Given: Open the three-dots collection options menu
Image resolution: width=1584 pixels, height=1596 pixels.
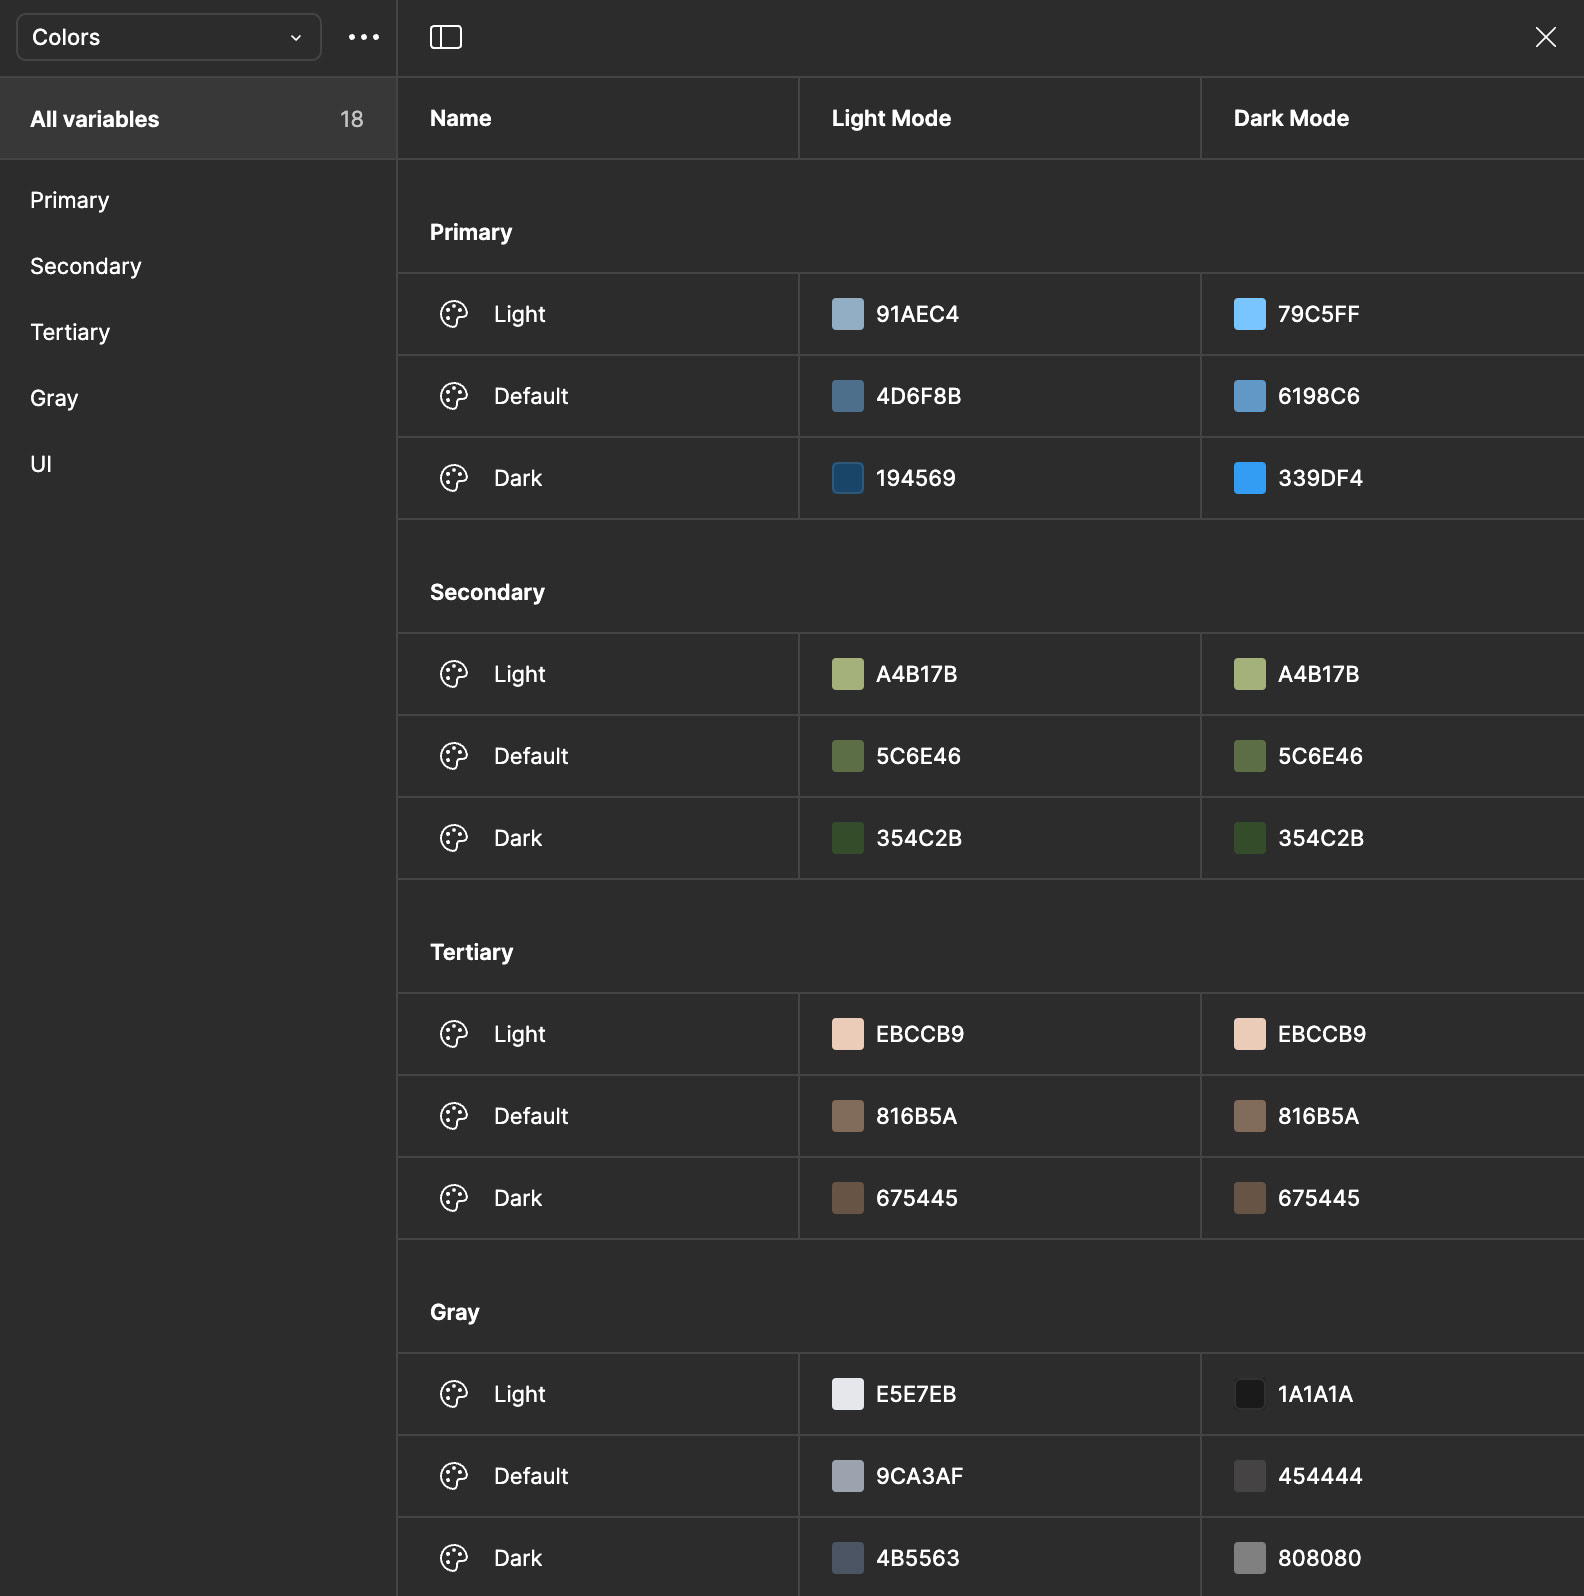Looking at the screenshot, I should tap(364, 37).
